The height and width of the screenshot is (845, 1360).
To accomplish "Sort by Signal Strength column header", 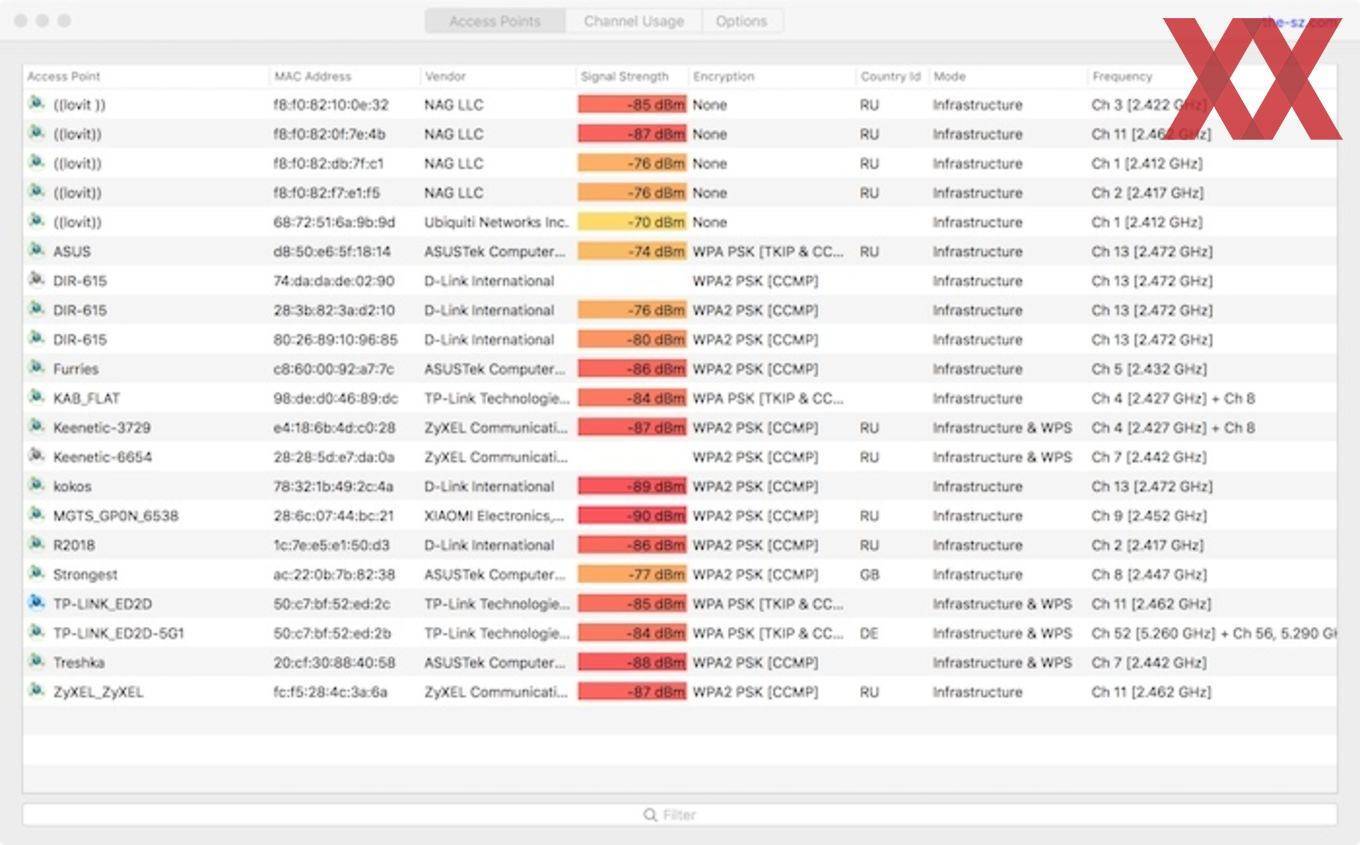I will [x=625, y=76].
